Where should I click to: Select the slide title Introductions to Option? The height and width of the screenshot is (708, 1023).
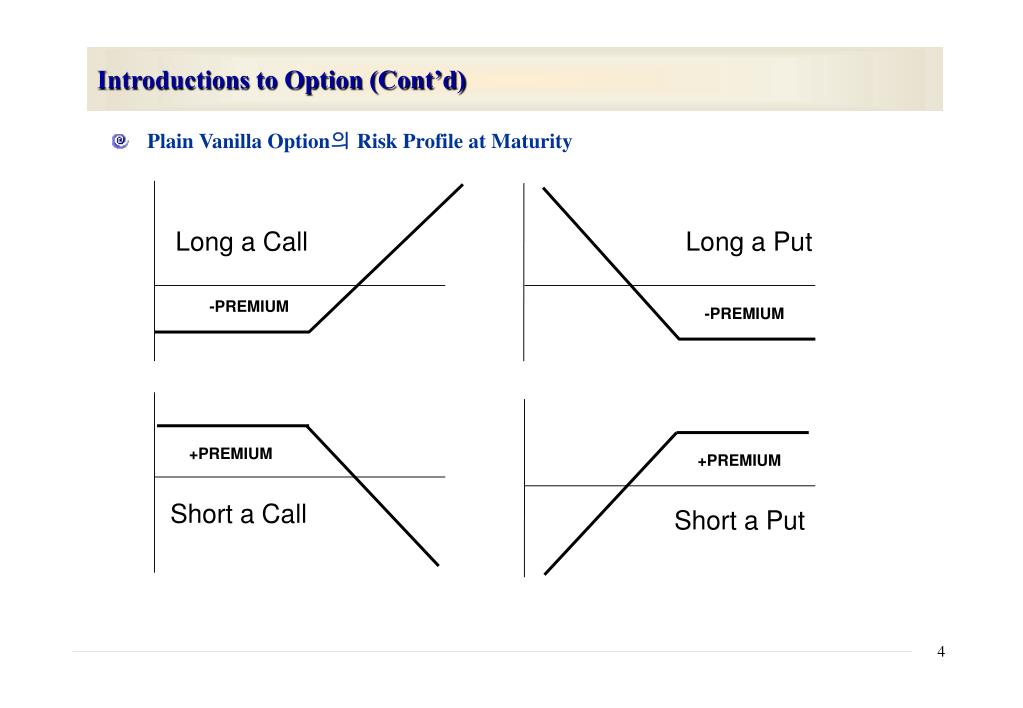(x=282, y=81)
